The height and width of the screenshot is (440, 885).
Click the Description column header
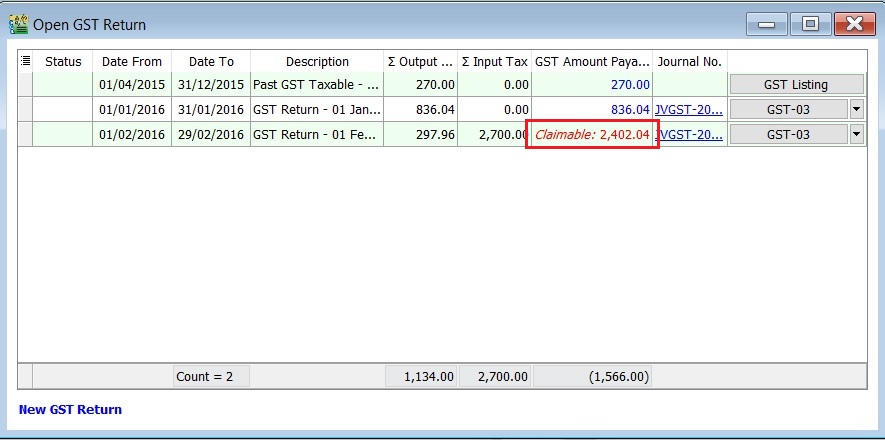[x=316, y=62]
